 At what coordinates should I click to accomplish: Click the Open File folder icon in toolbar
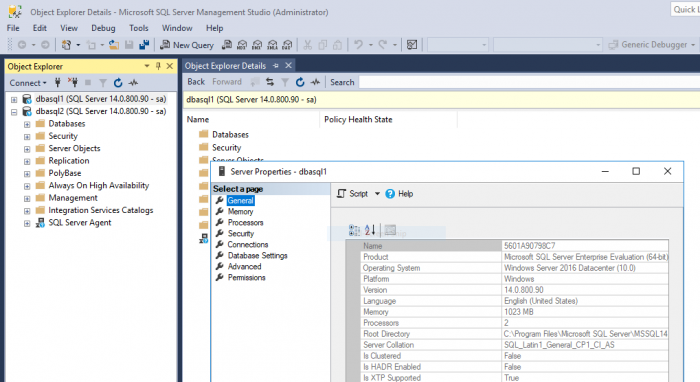(114, 45)
